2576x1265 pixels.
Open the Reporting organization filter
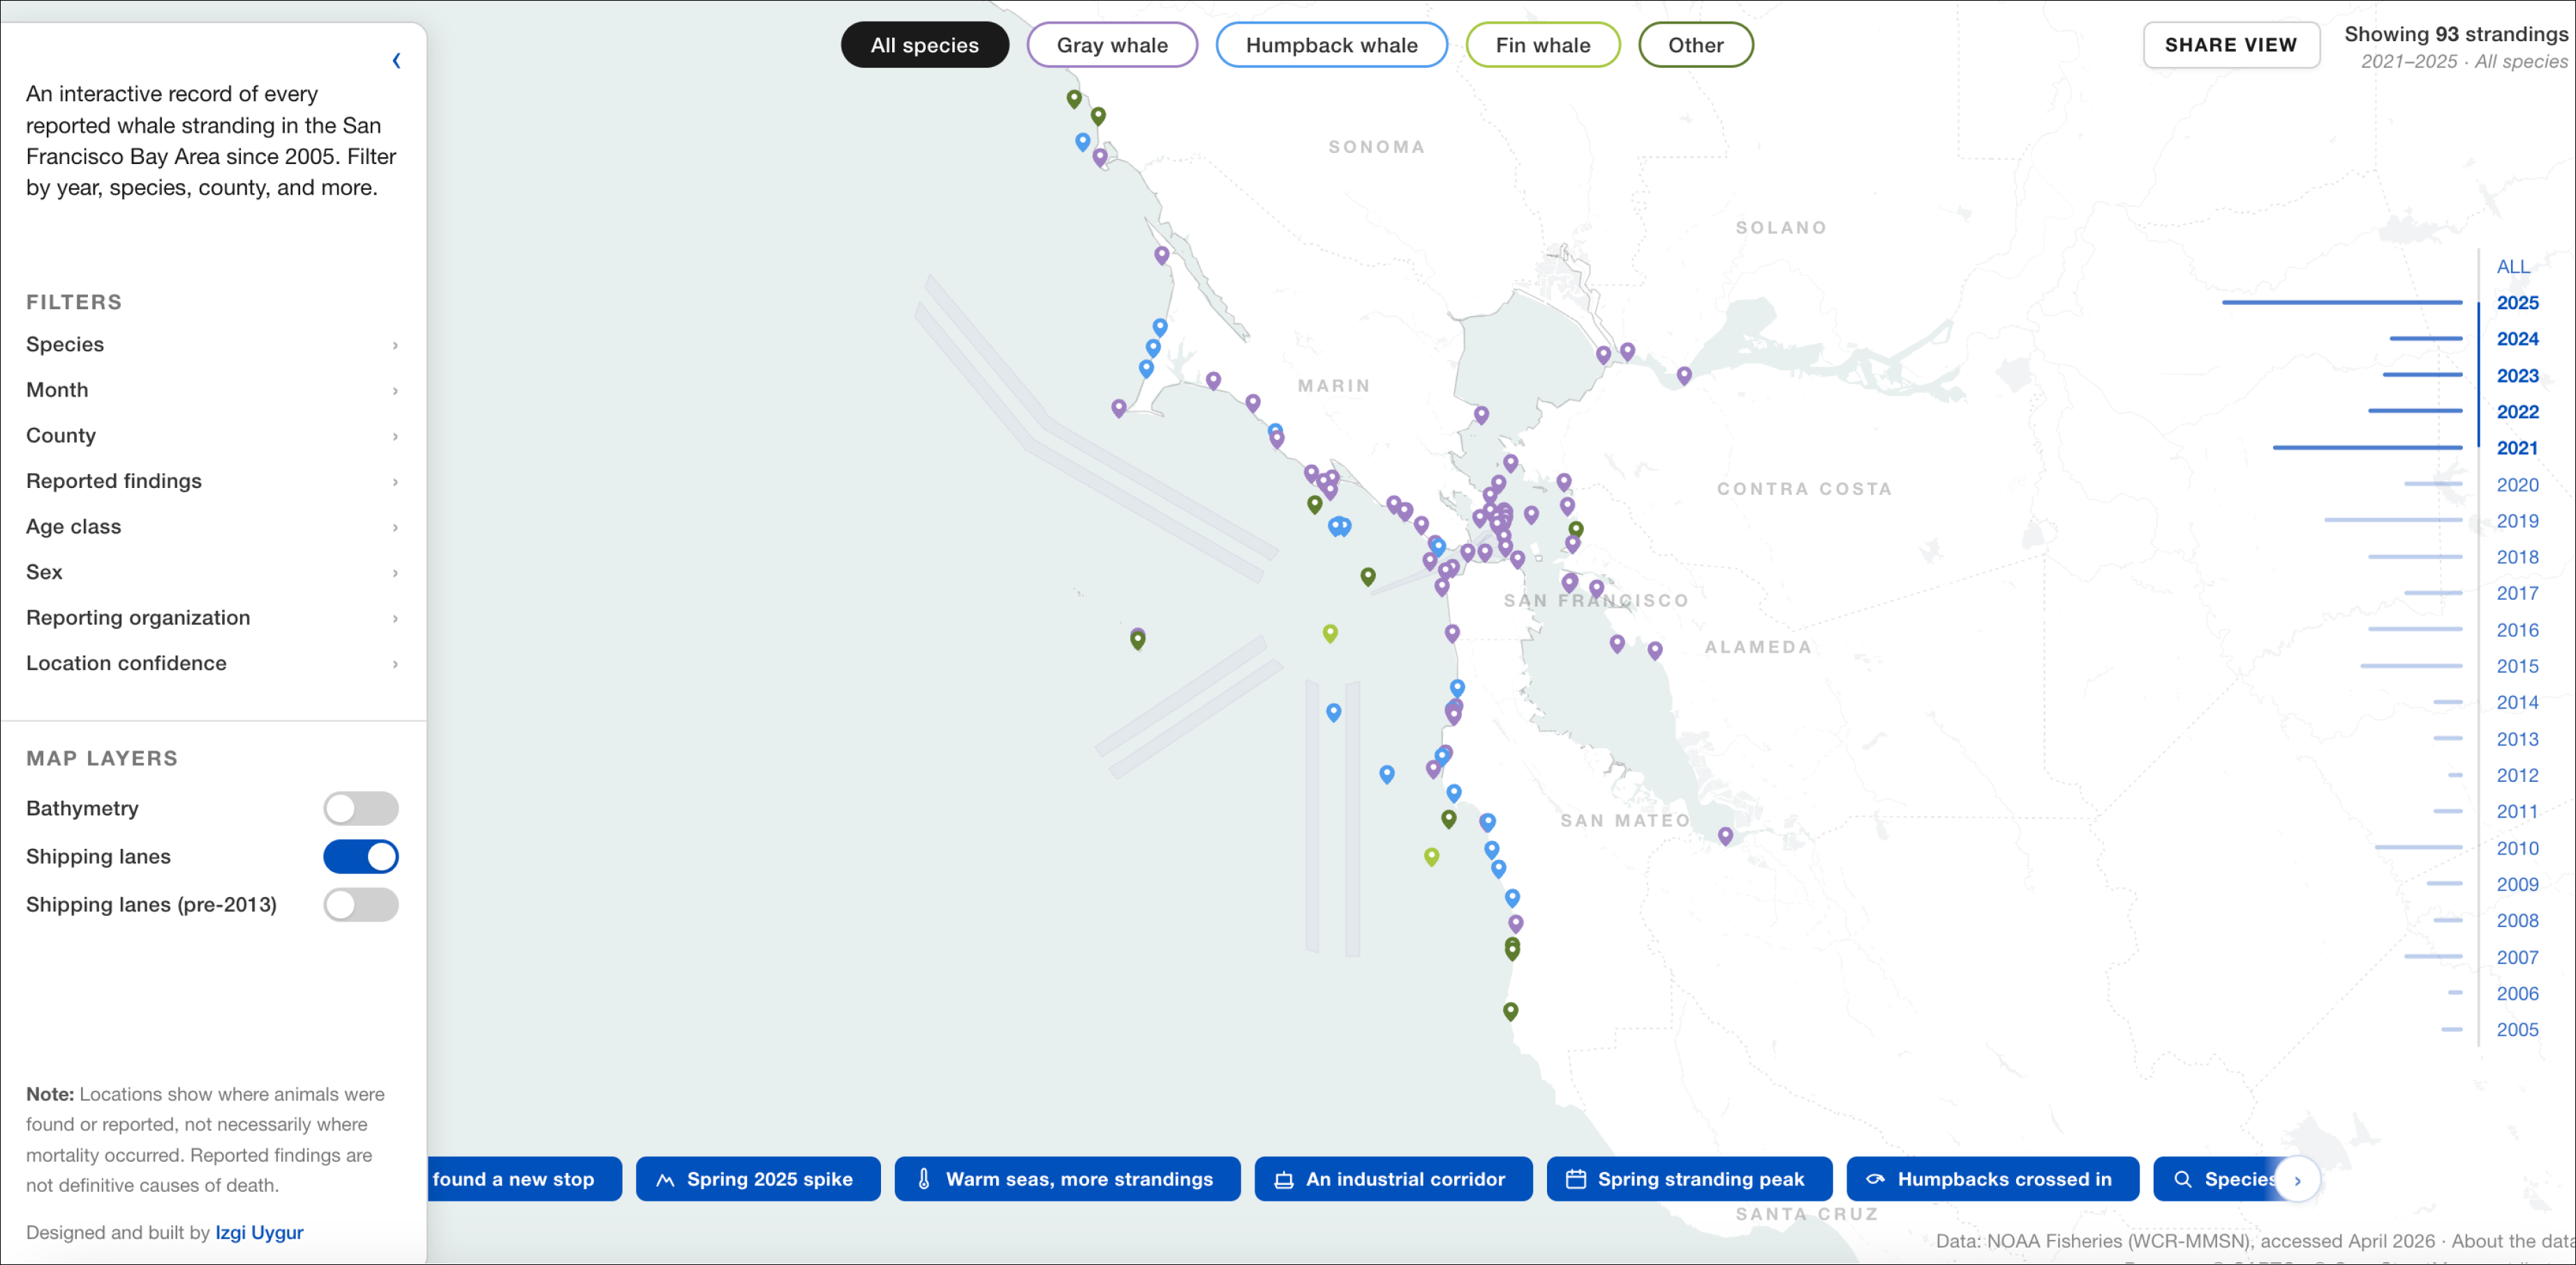coord(212,617)
